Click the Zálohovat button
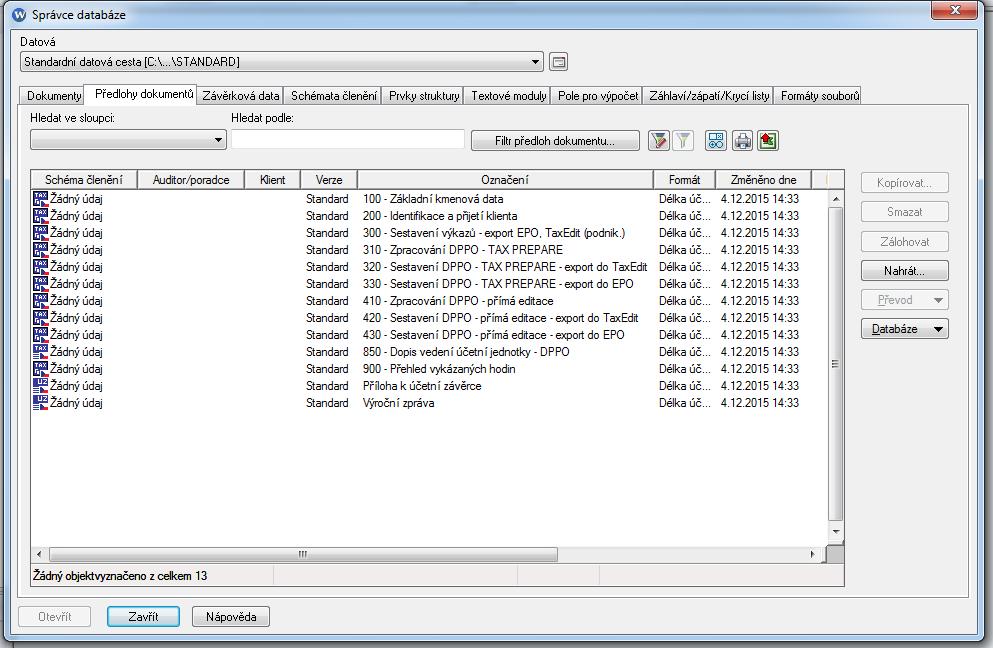This screenshot has height=648, width=993. tap(904, 241)
